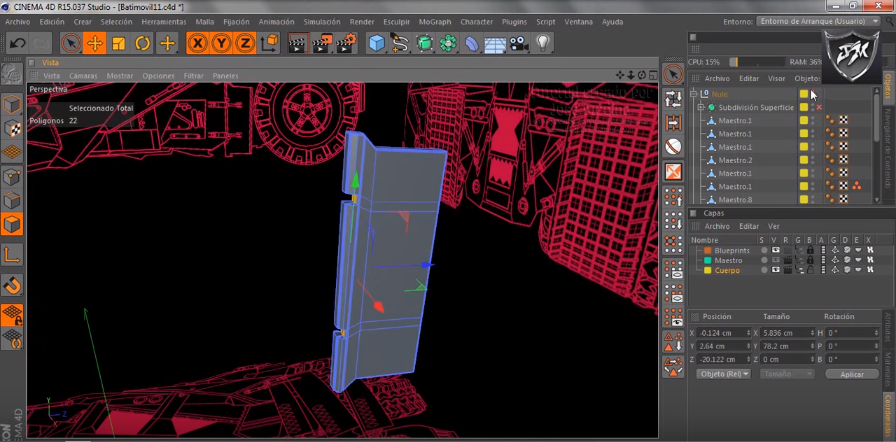Screen dimensions: 896x442
Task: Open the Entorno layout dropdown
Action: click(819, 21)
